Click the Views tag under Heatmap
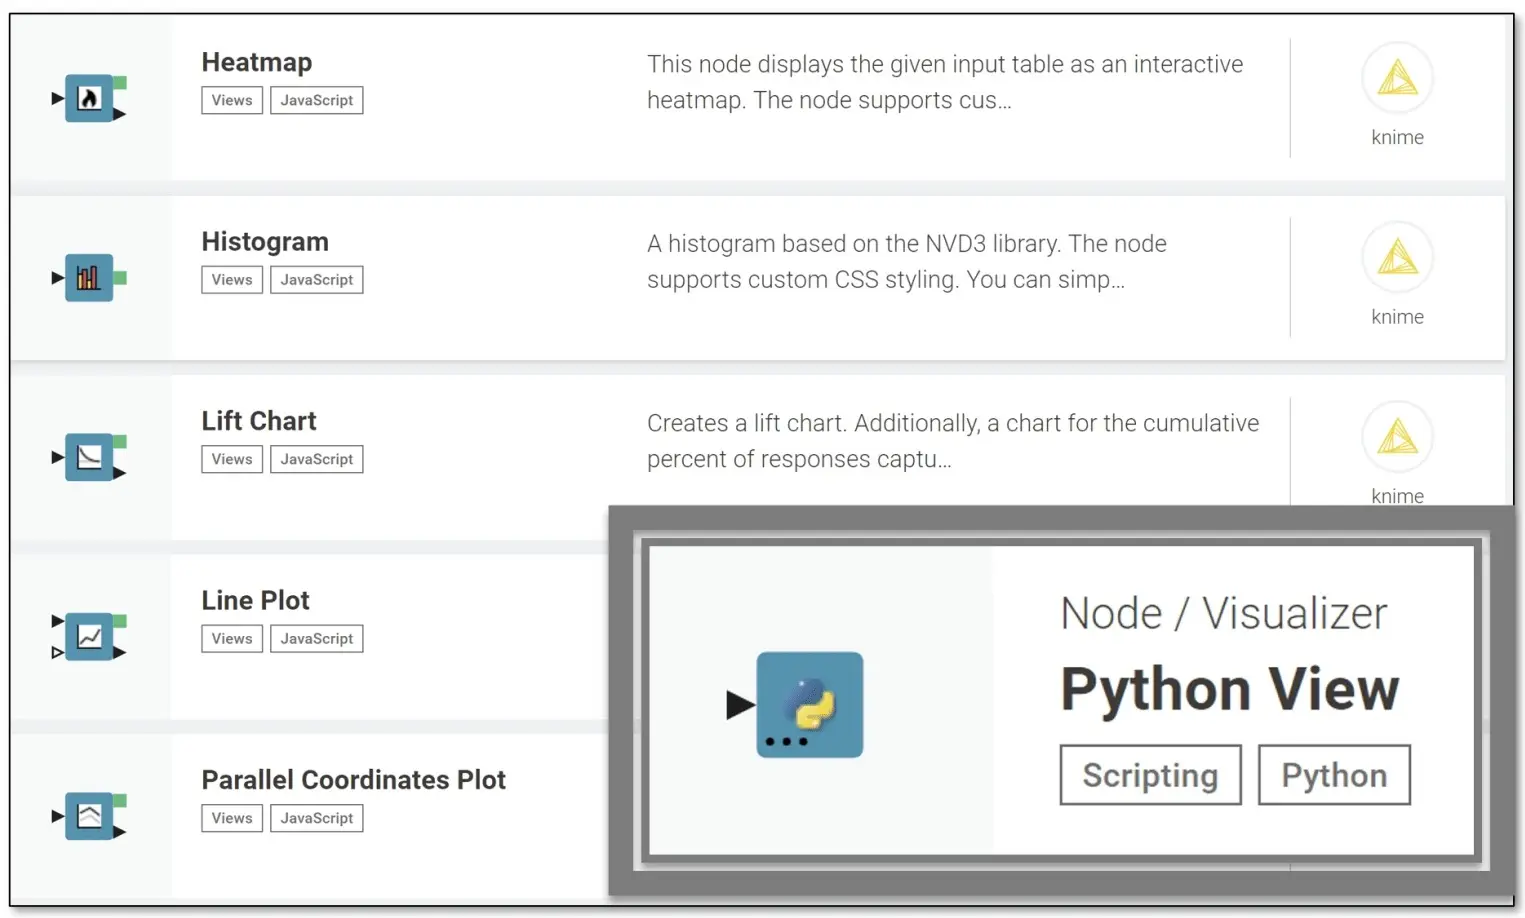This screenshot has height=918, width=1525. 232,100
